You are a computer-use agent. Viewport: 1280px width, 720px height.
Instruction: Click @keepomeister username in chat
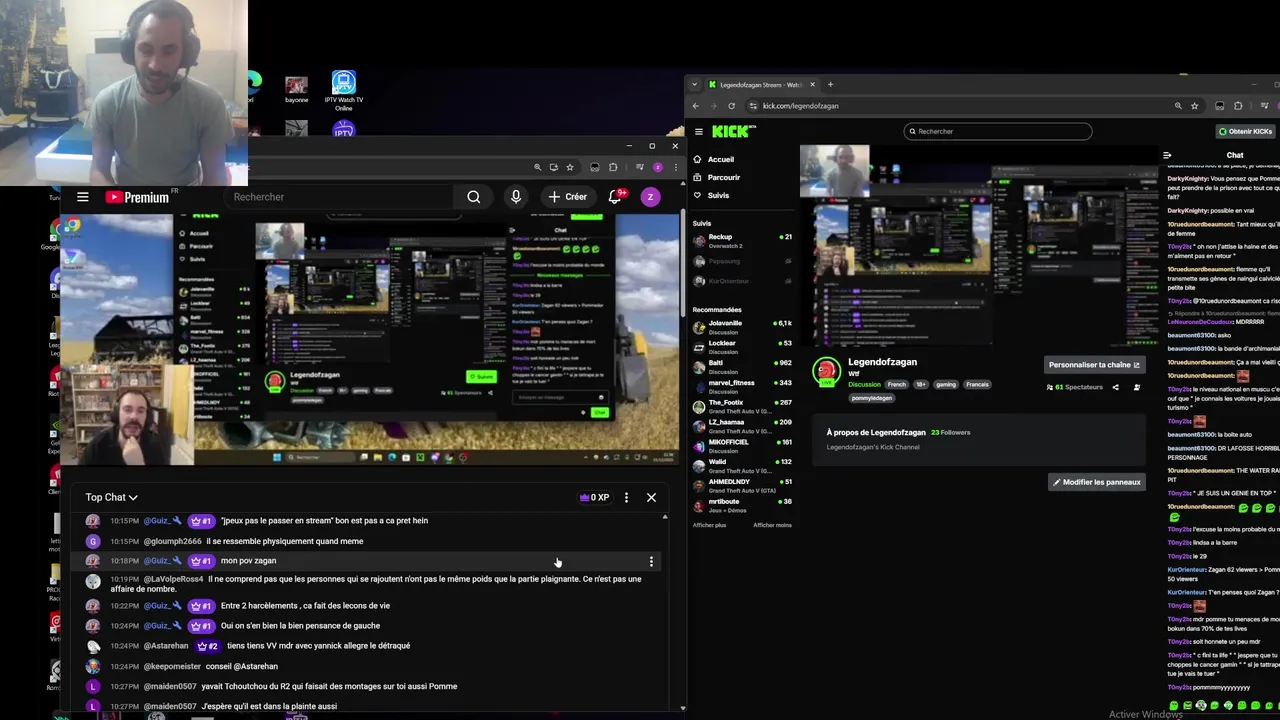point(172,666)
